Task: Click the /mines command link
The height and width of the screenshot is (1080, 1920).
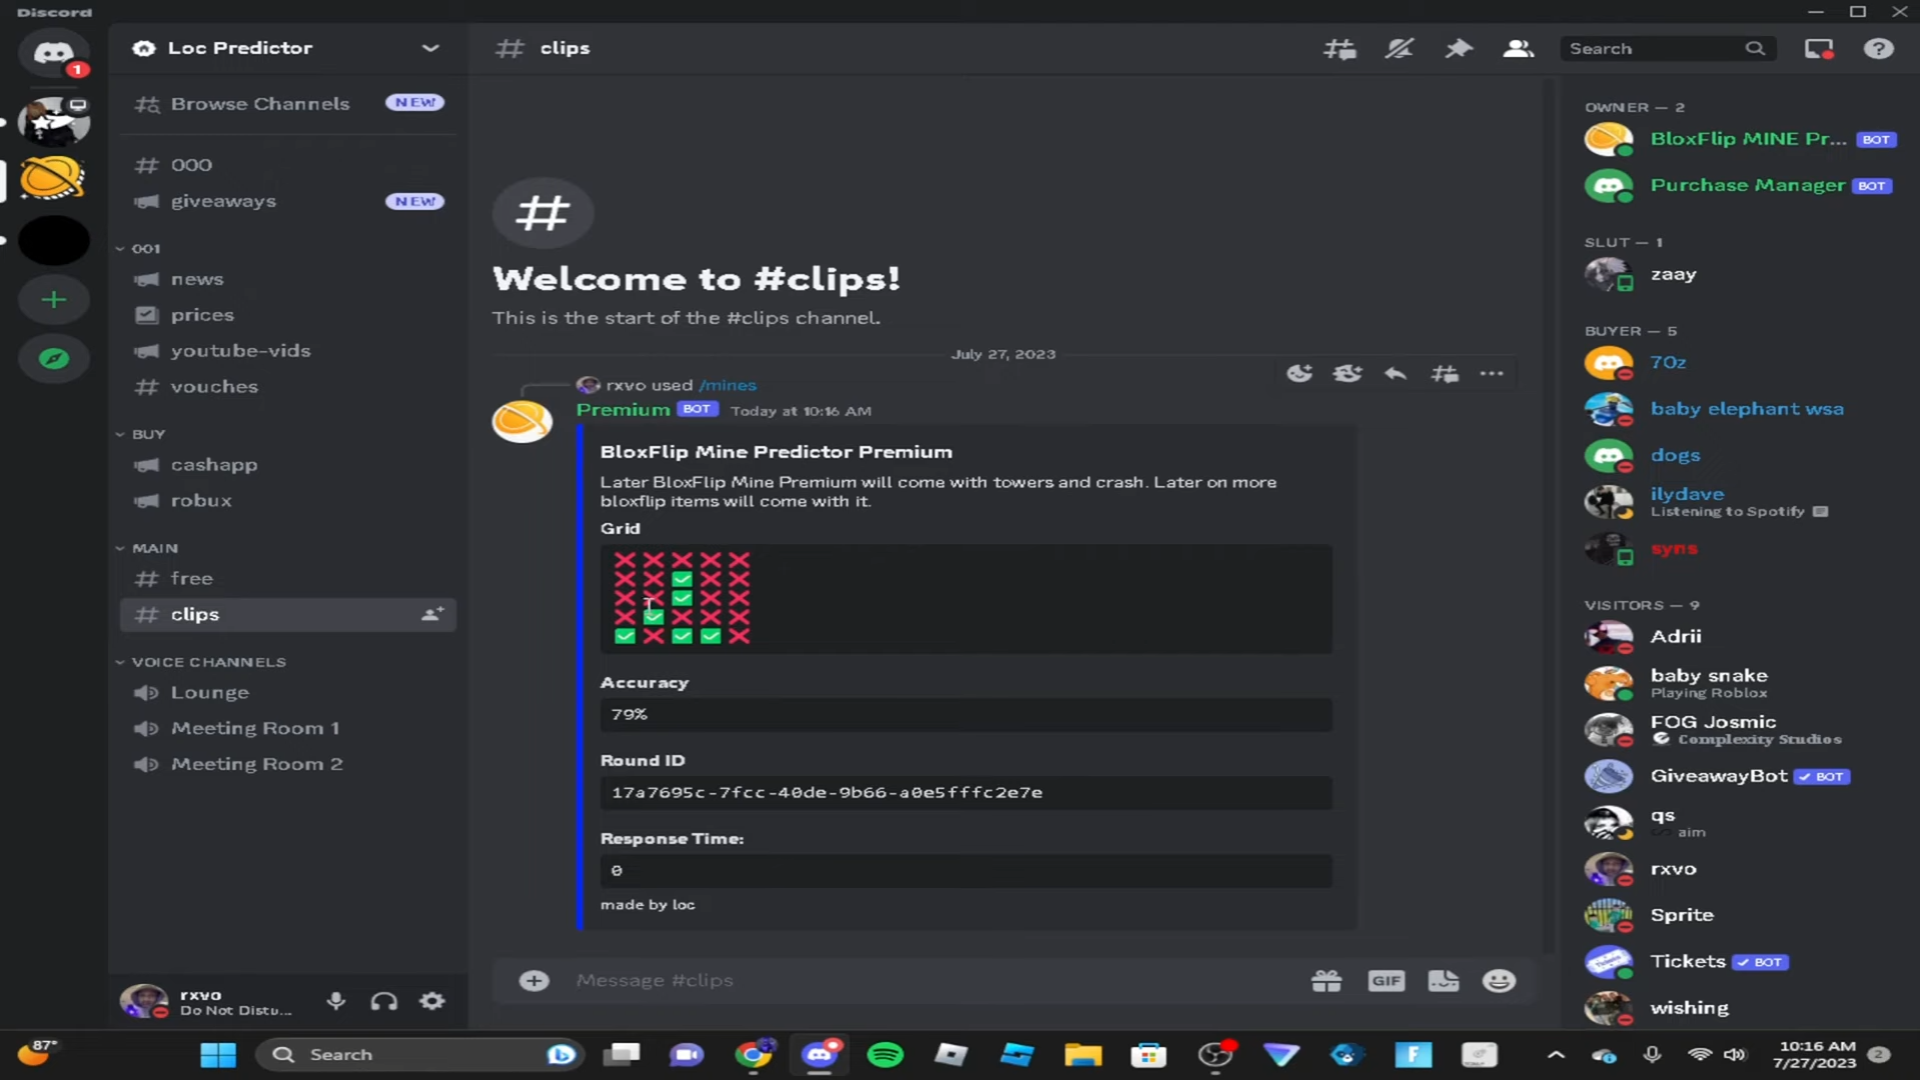Action: pos(727,385)
